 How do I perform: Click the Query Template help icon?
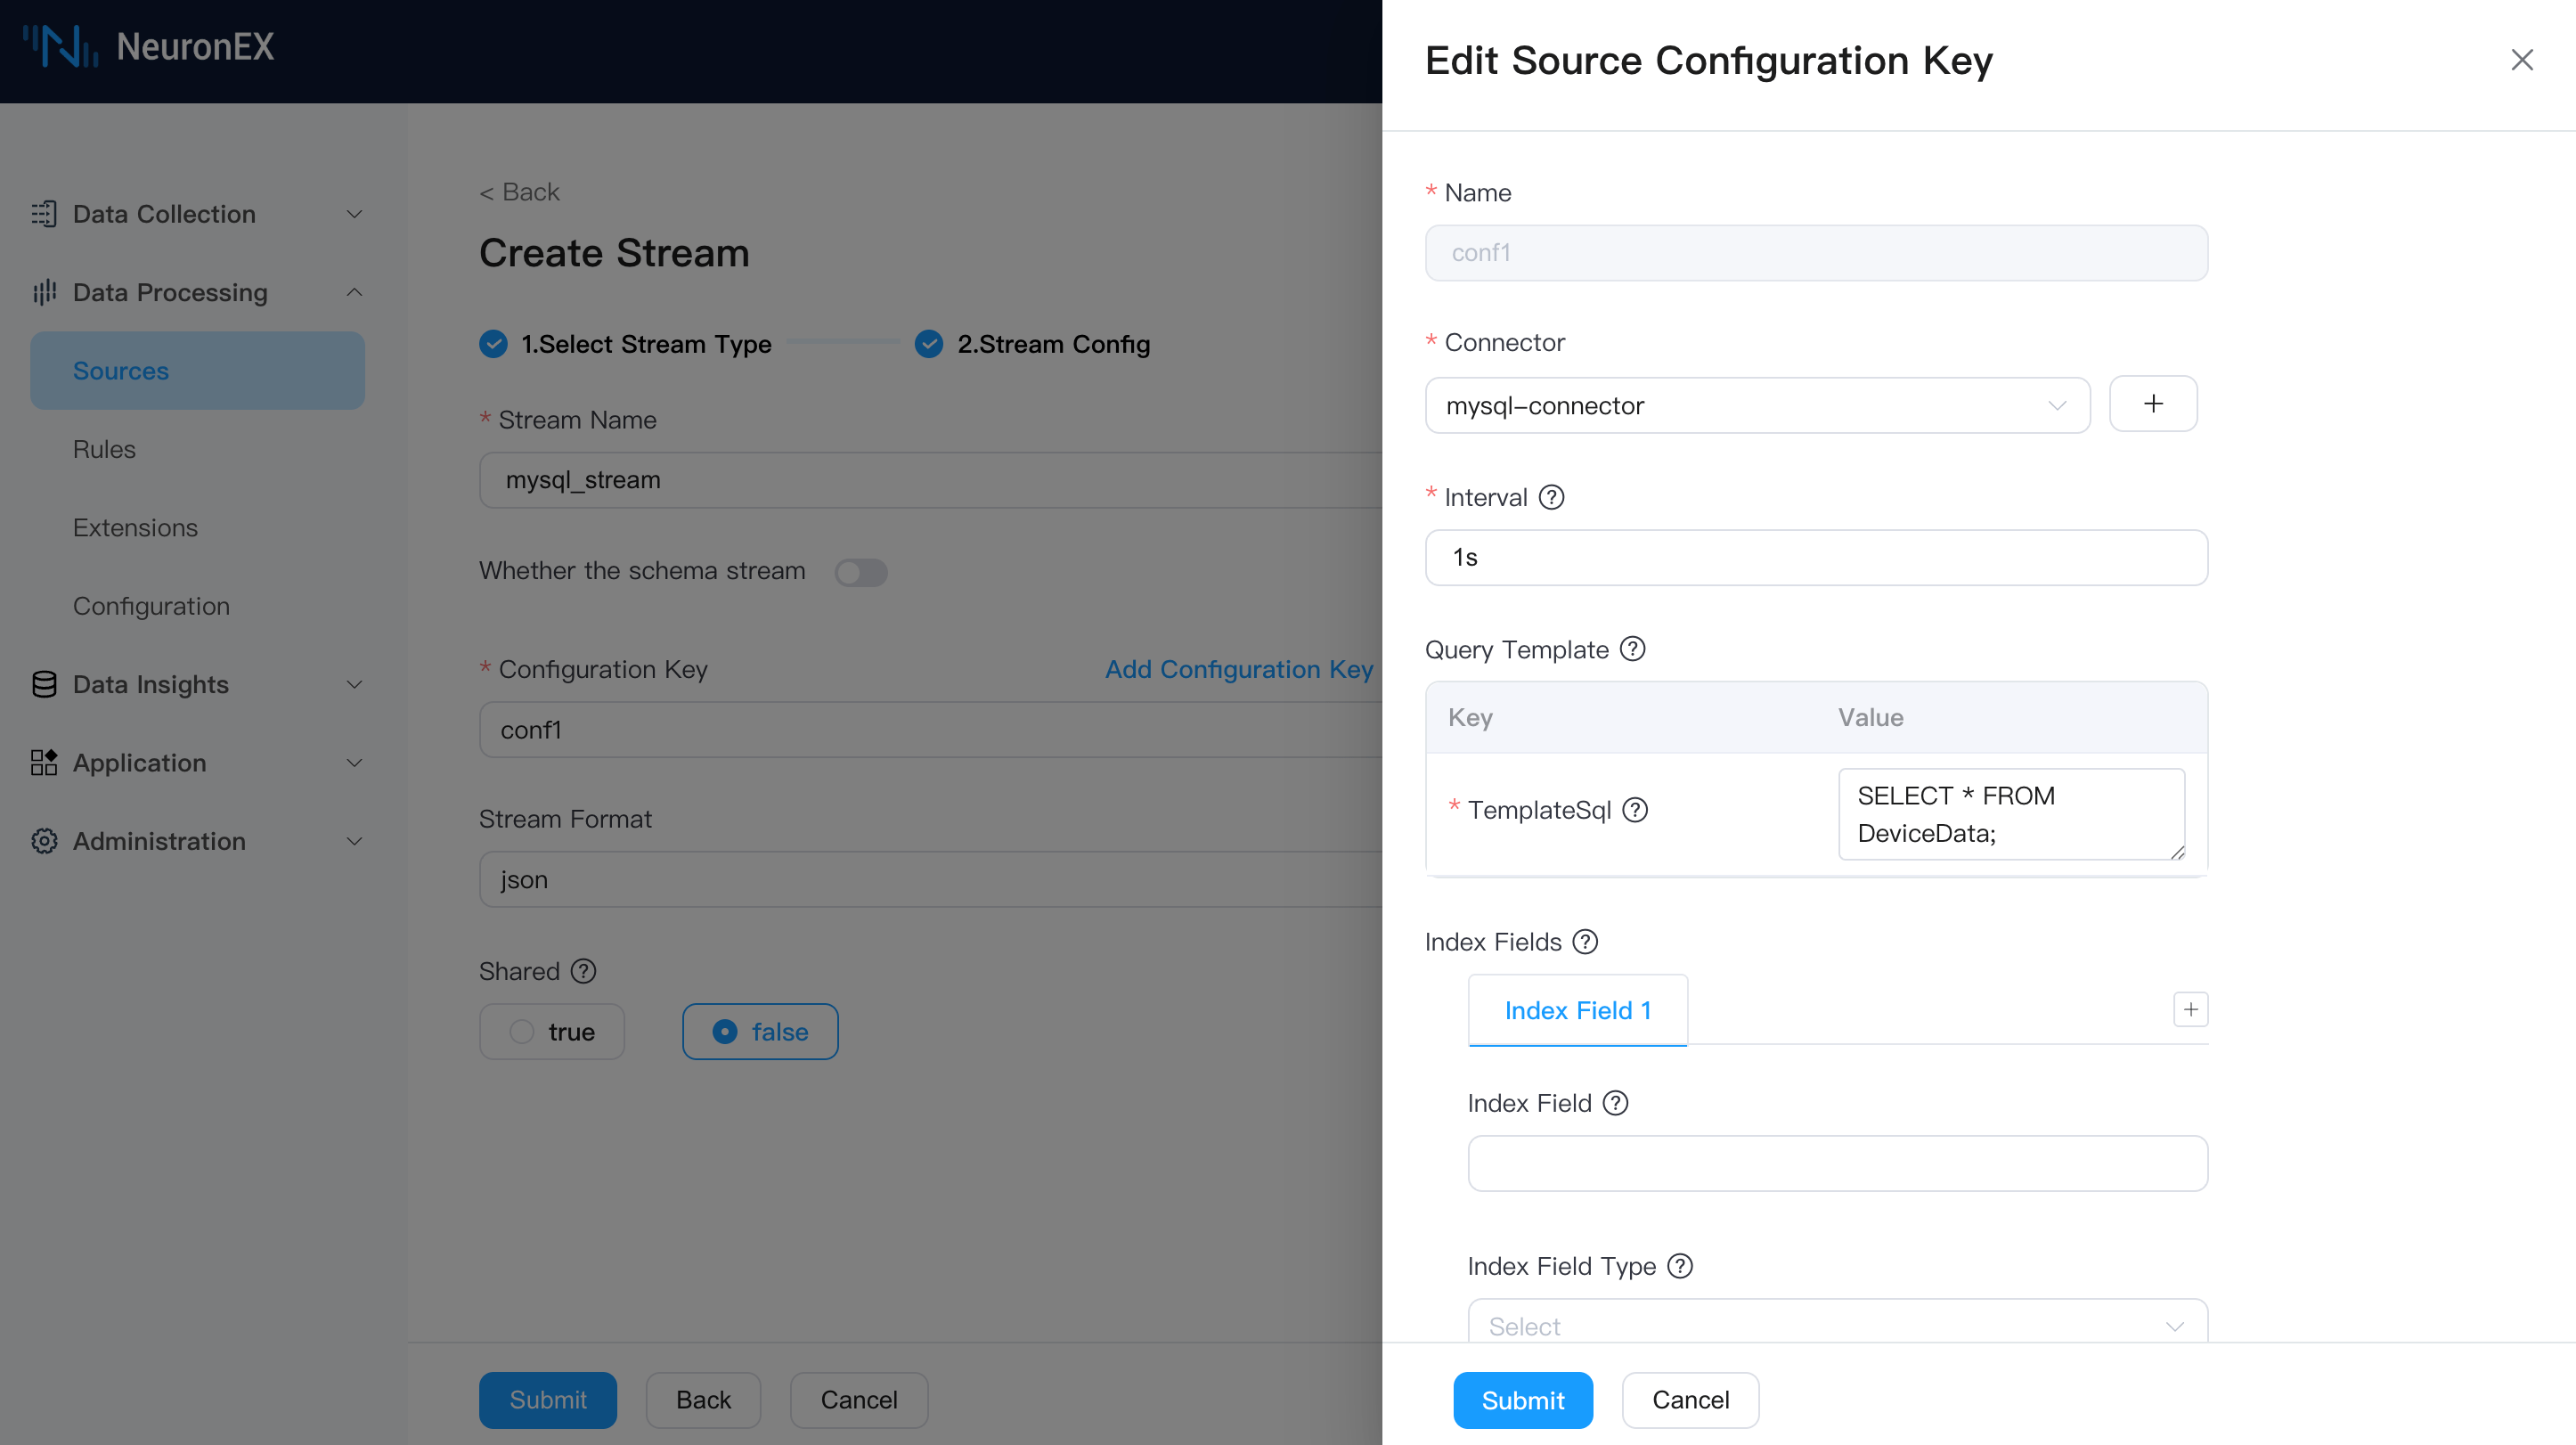[x=1632, y=649]
